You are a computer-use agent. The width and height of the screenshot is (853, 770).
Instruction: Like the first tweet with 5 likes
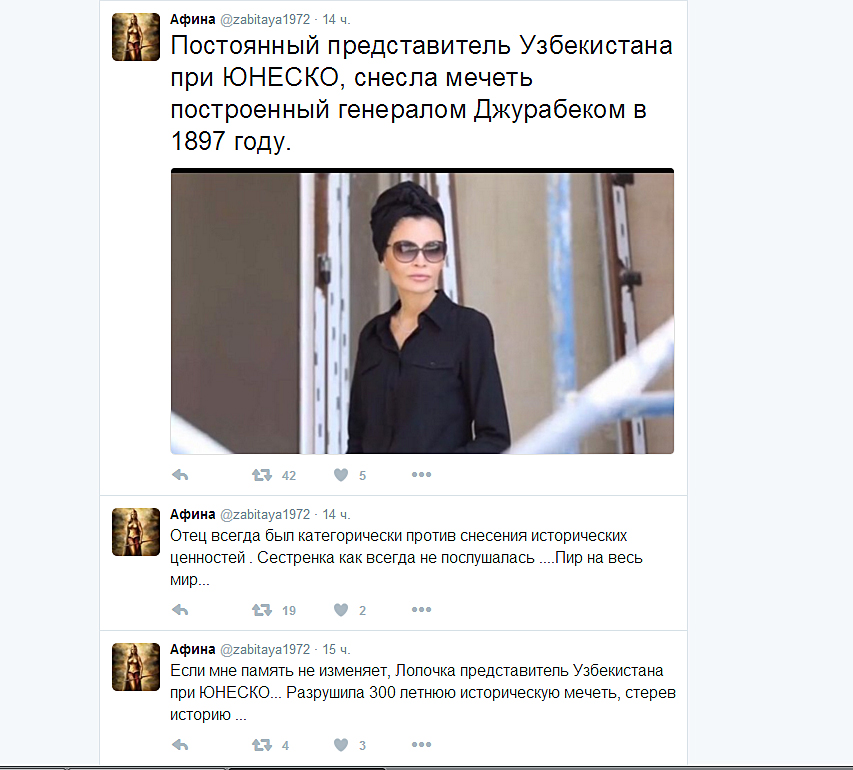341,476
